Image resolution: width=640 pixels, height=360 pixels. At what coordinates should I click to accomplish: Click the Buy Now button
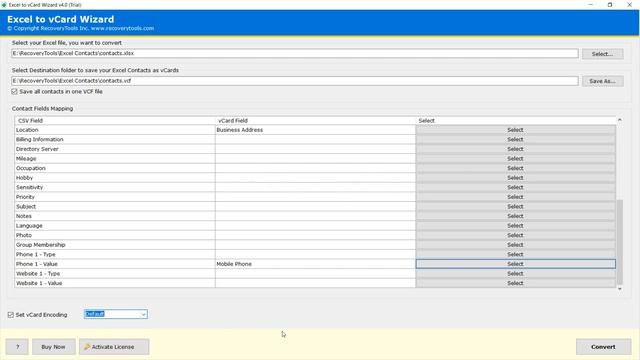pos(53,347)
